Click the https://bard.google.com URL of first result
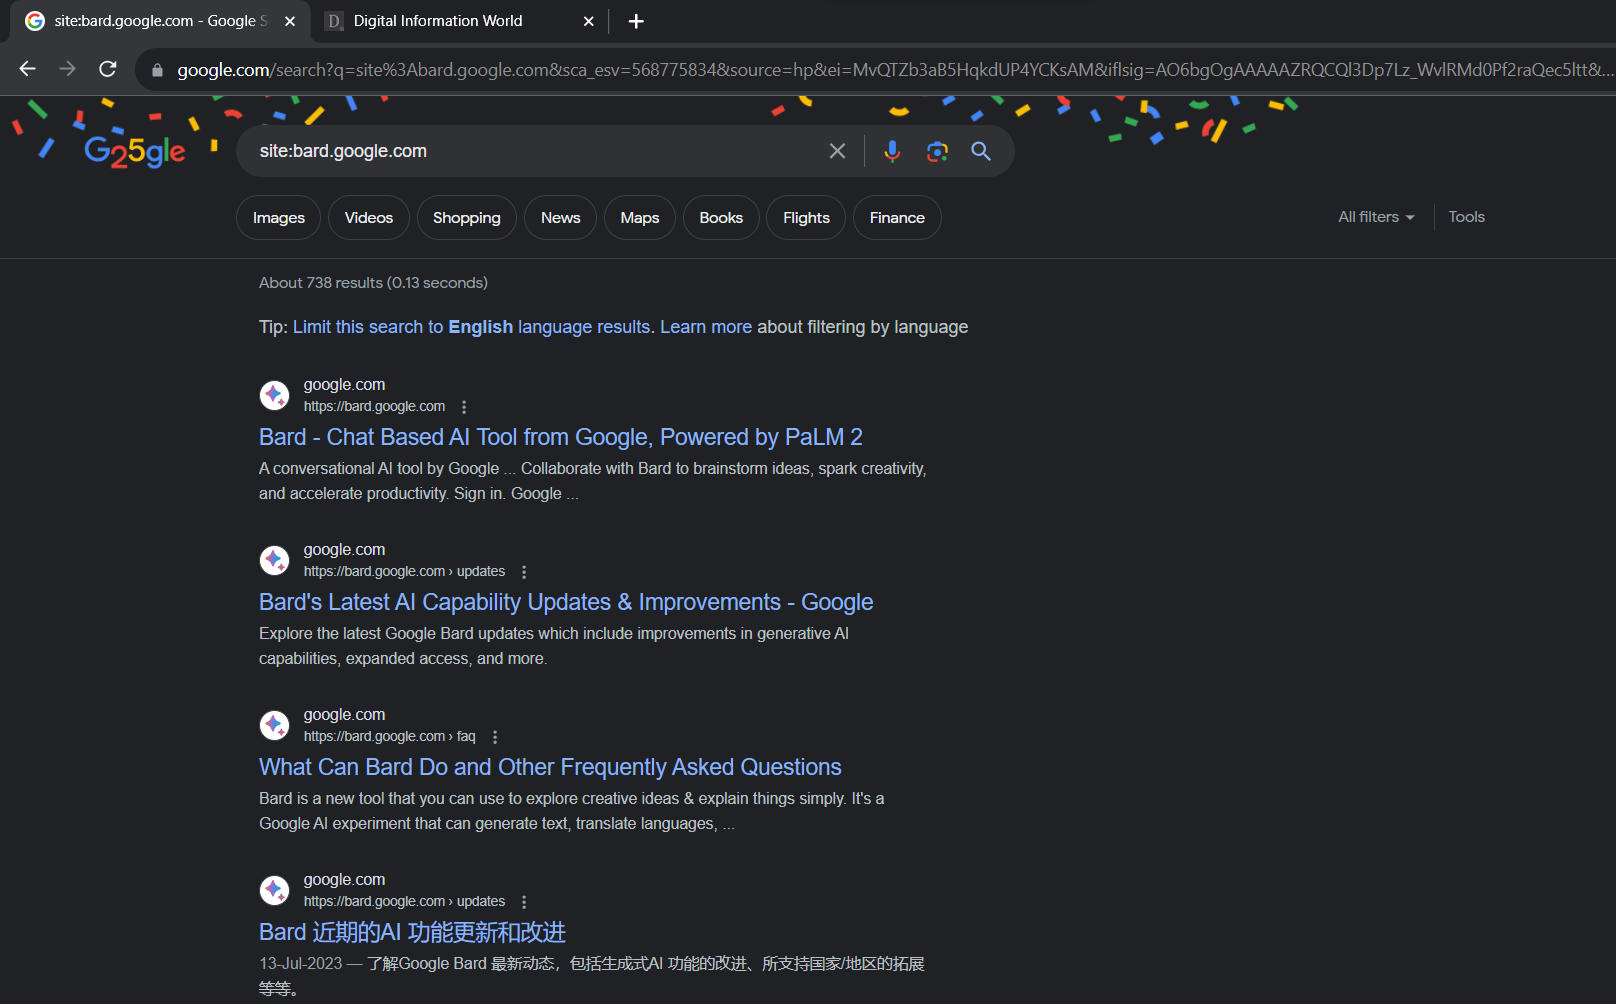 [375, 407]
